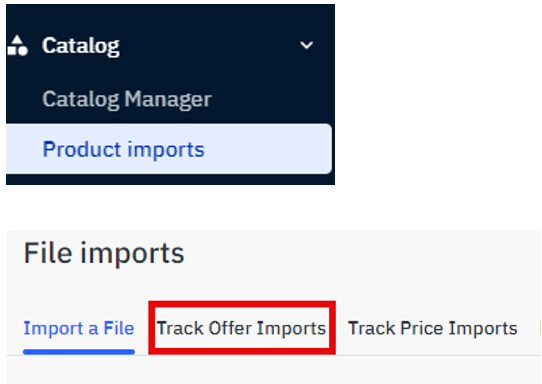
Task: Click the light blue Product imports highlight
Action: coord(169,149)
